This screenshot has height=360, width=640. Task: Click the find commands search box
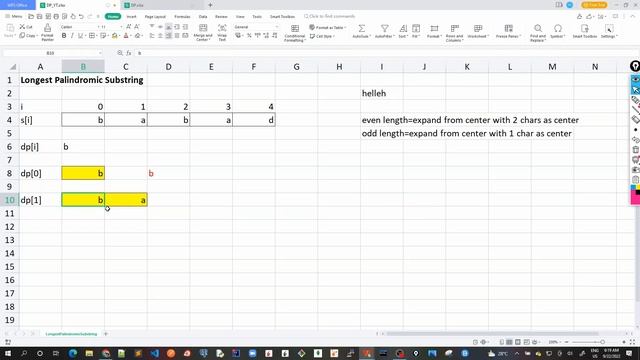point(330,16)
